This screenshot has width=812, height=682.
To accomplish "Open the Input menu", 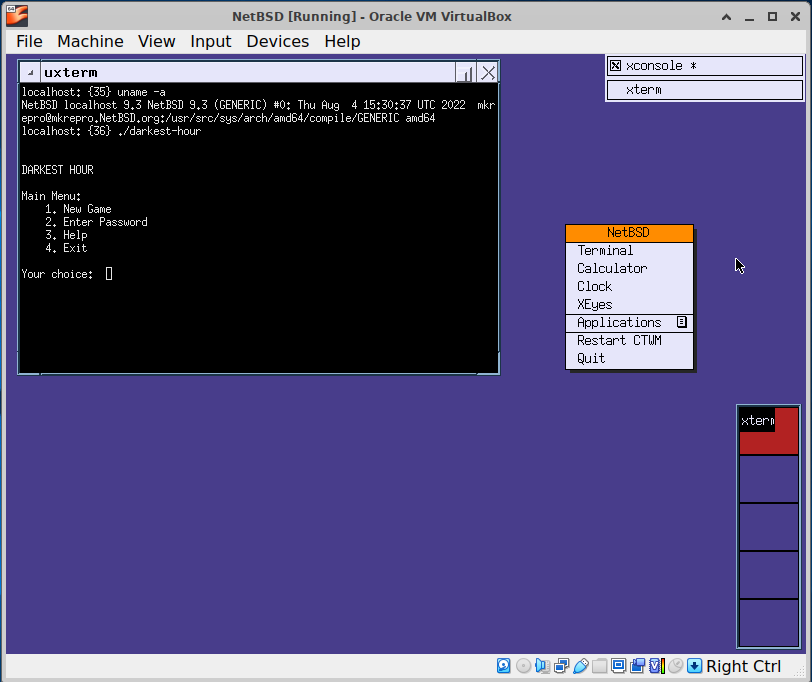I will [210, 41].
